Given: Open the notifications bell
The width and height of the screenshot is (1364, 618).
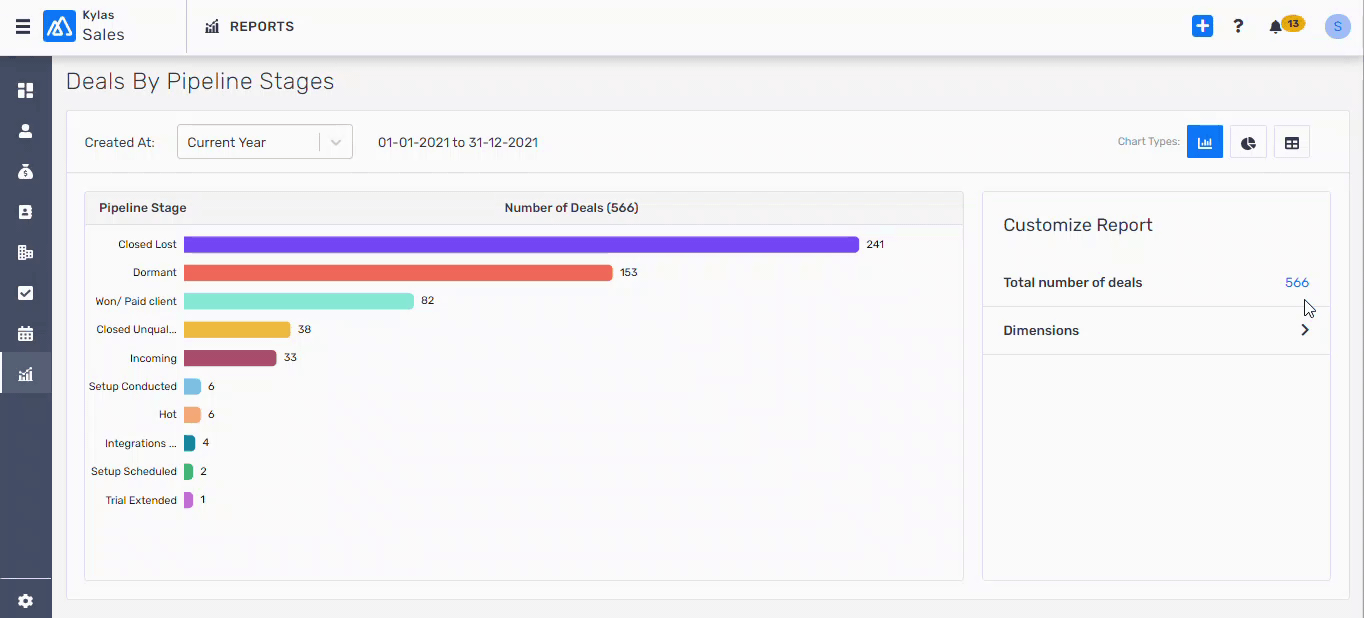Looking at the screenshot, I should (x=1275, y=27).
